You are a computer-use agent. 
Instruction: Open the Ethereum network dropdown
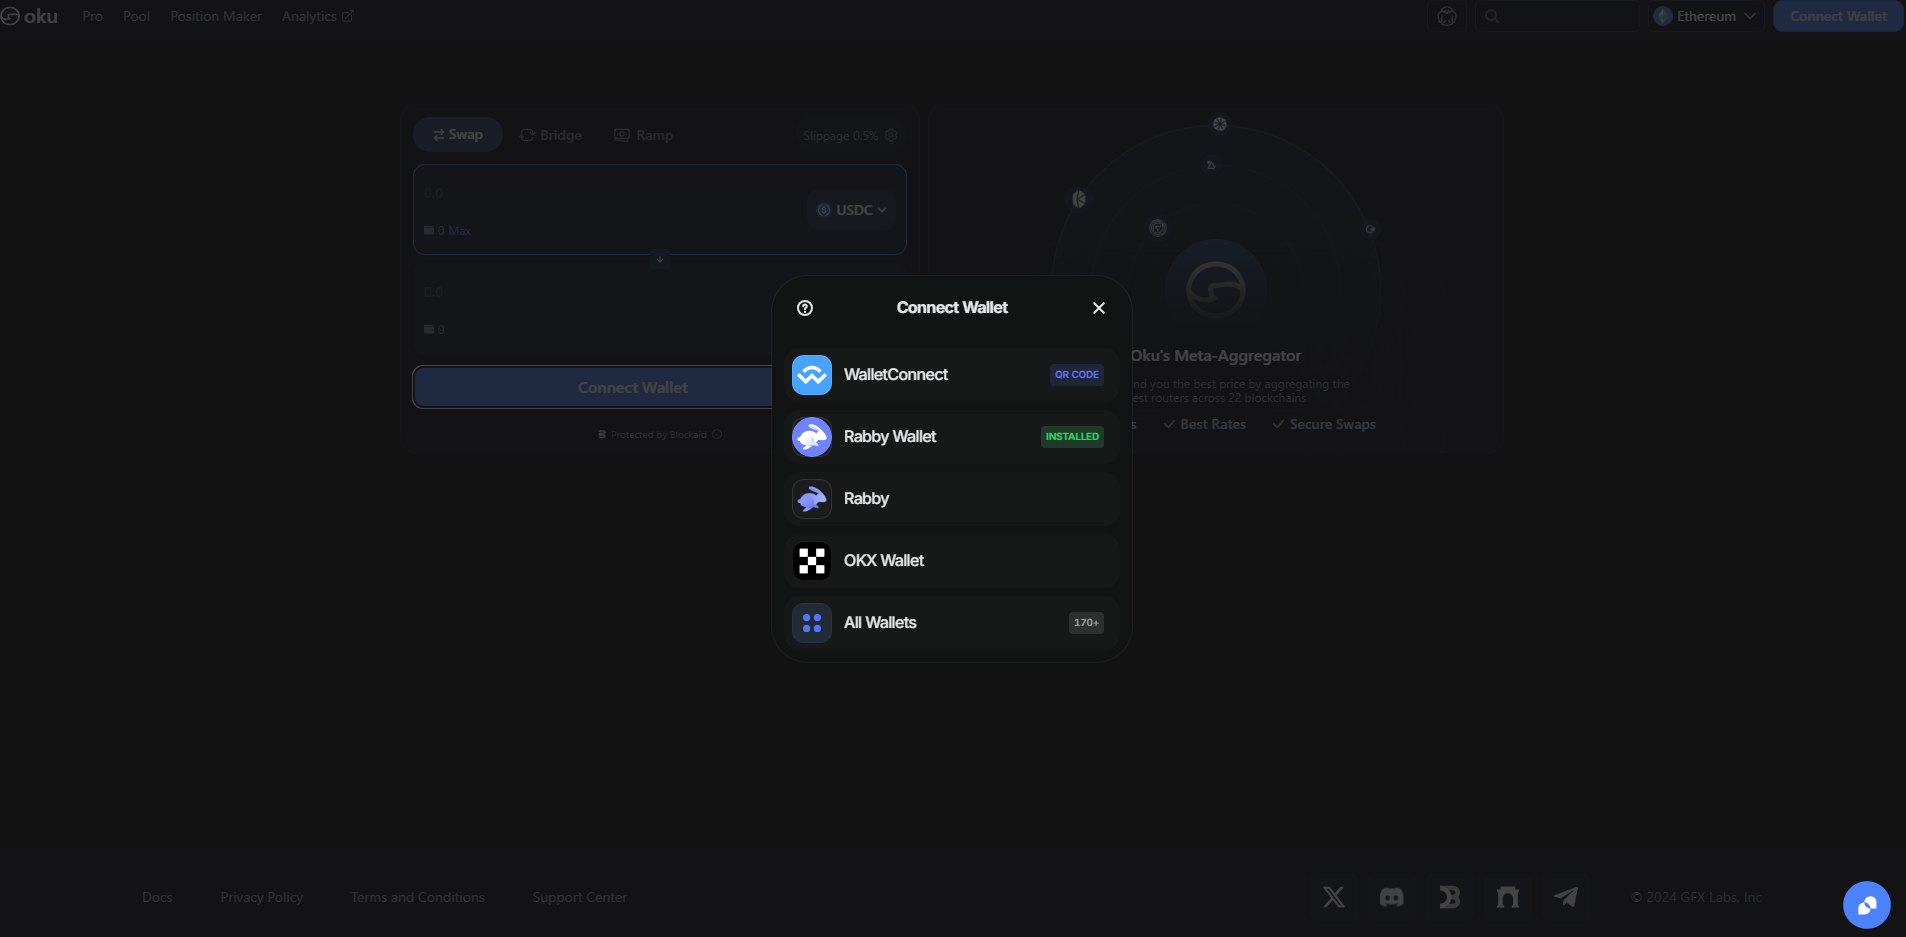point(1706,16)
